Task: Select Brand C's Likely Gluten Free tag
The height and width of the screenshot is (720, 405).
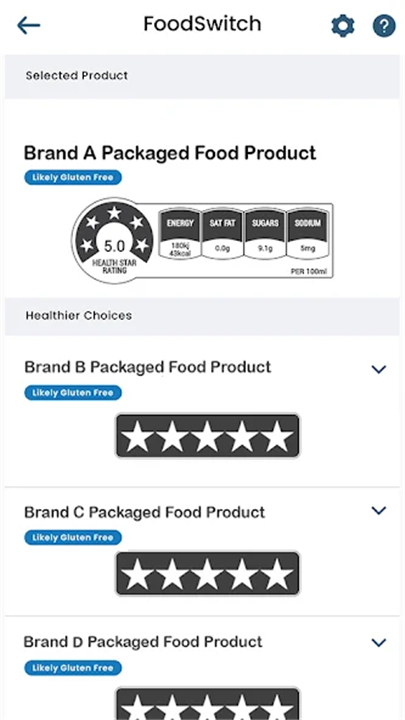Action: point(73,538)
